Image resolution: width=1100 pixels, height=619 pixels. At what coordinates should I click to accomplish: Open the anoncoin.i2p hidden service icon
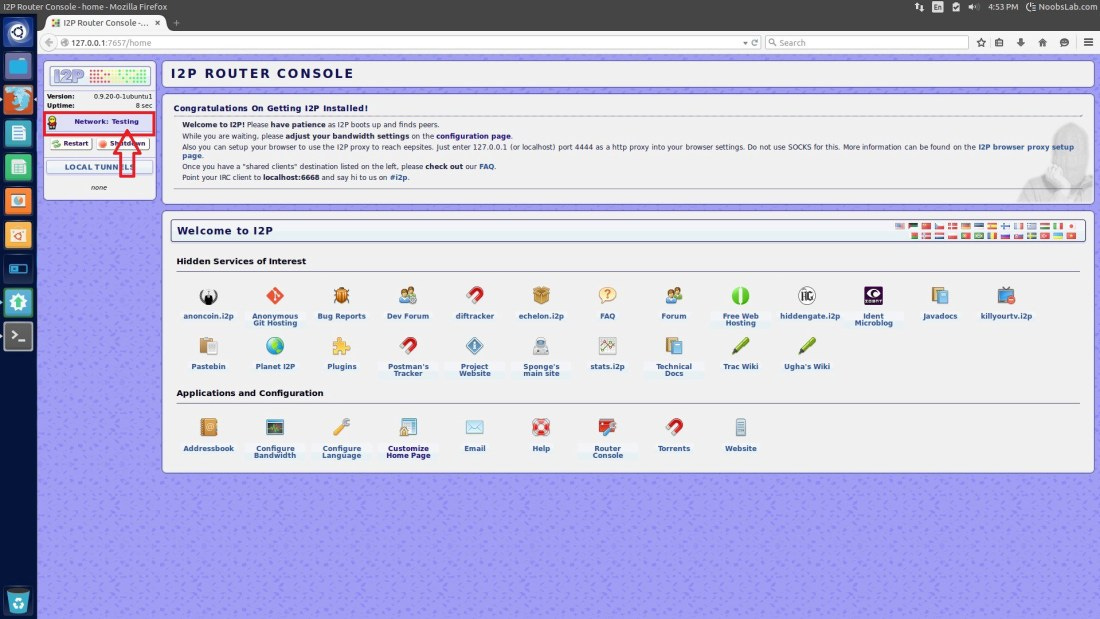[208, 296]
